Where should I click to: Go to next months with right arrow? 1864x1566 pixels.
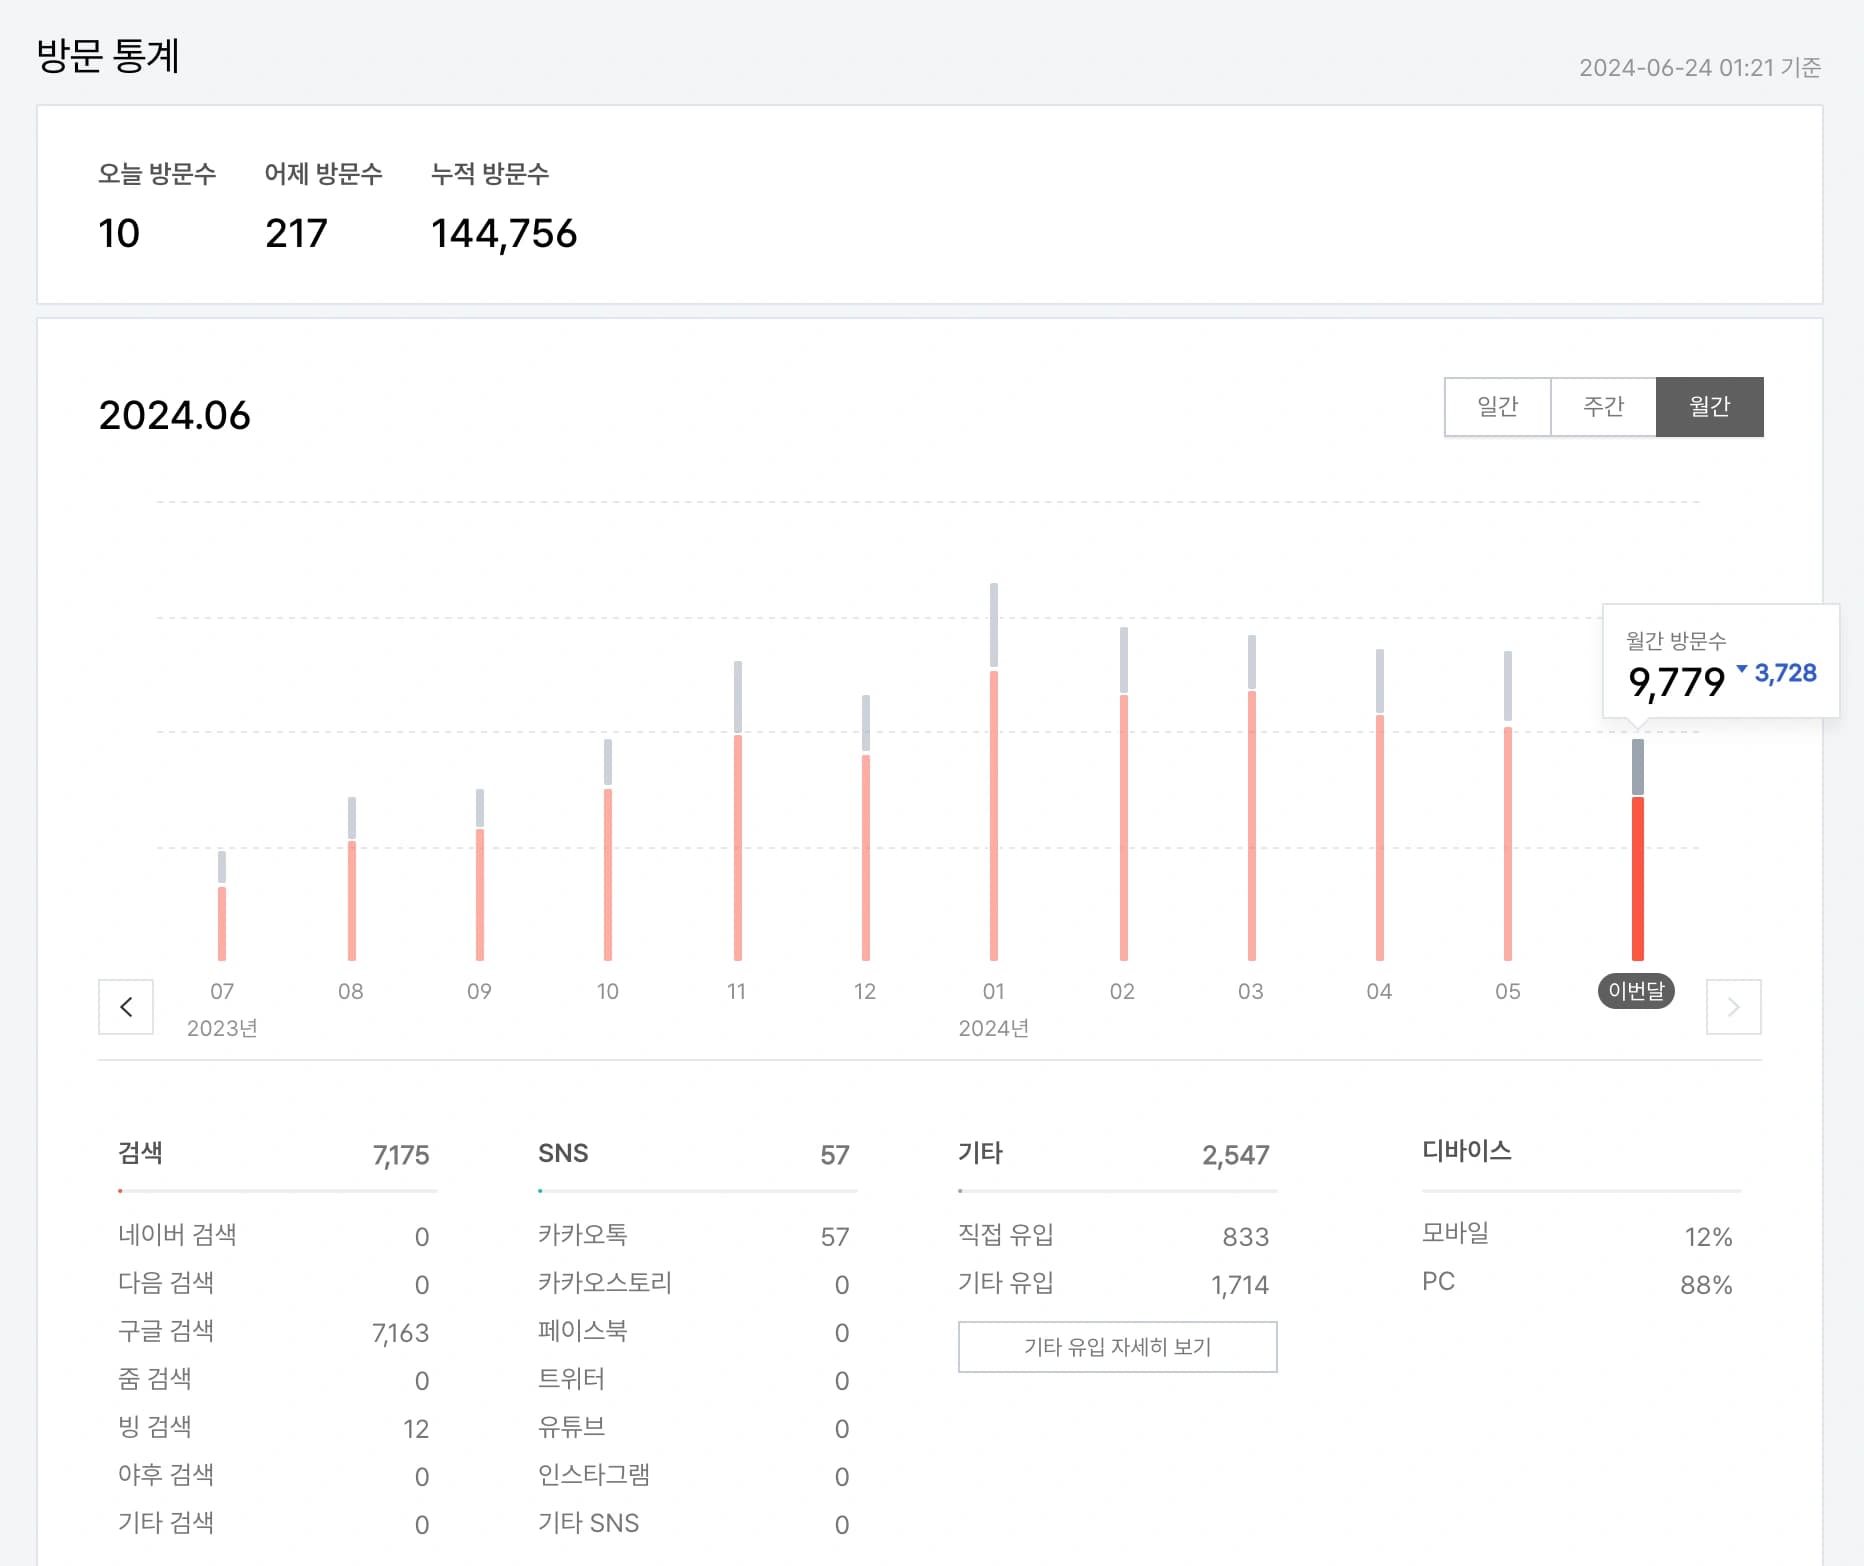pos(1733,1006)
